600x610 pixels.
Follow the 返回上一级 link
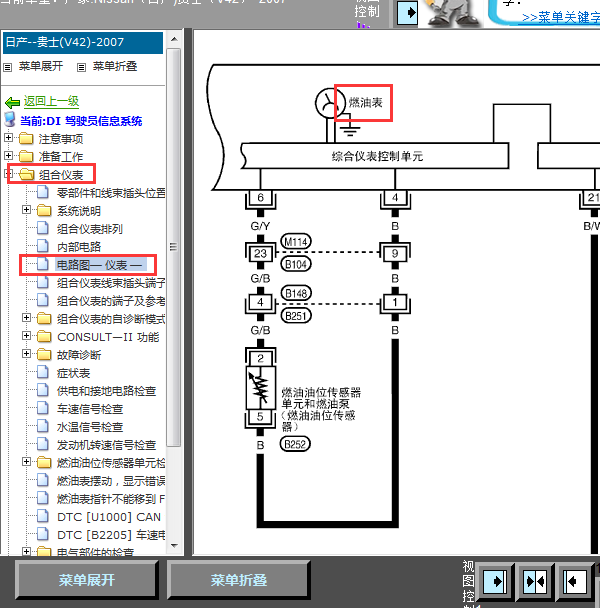coord(51,102)
